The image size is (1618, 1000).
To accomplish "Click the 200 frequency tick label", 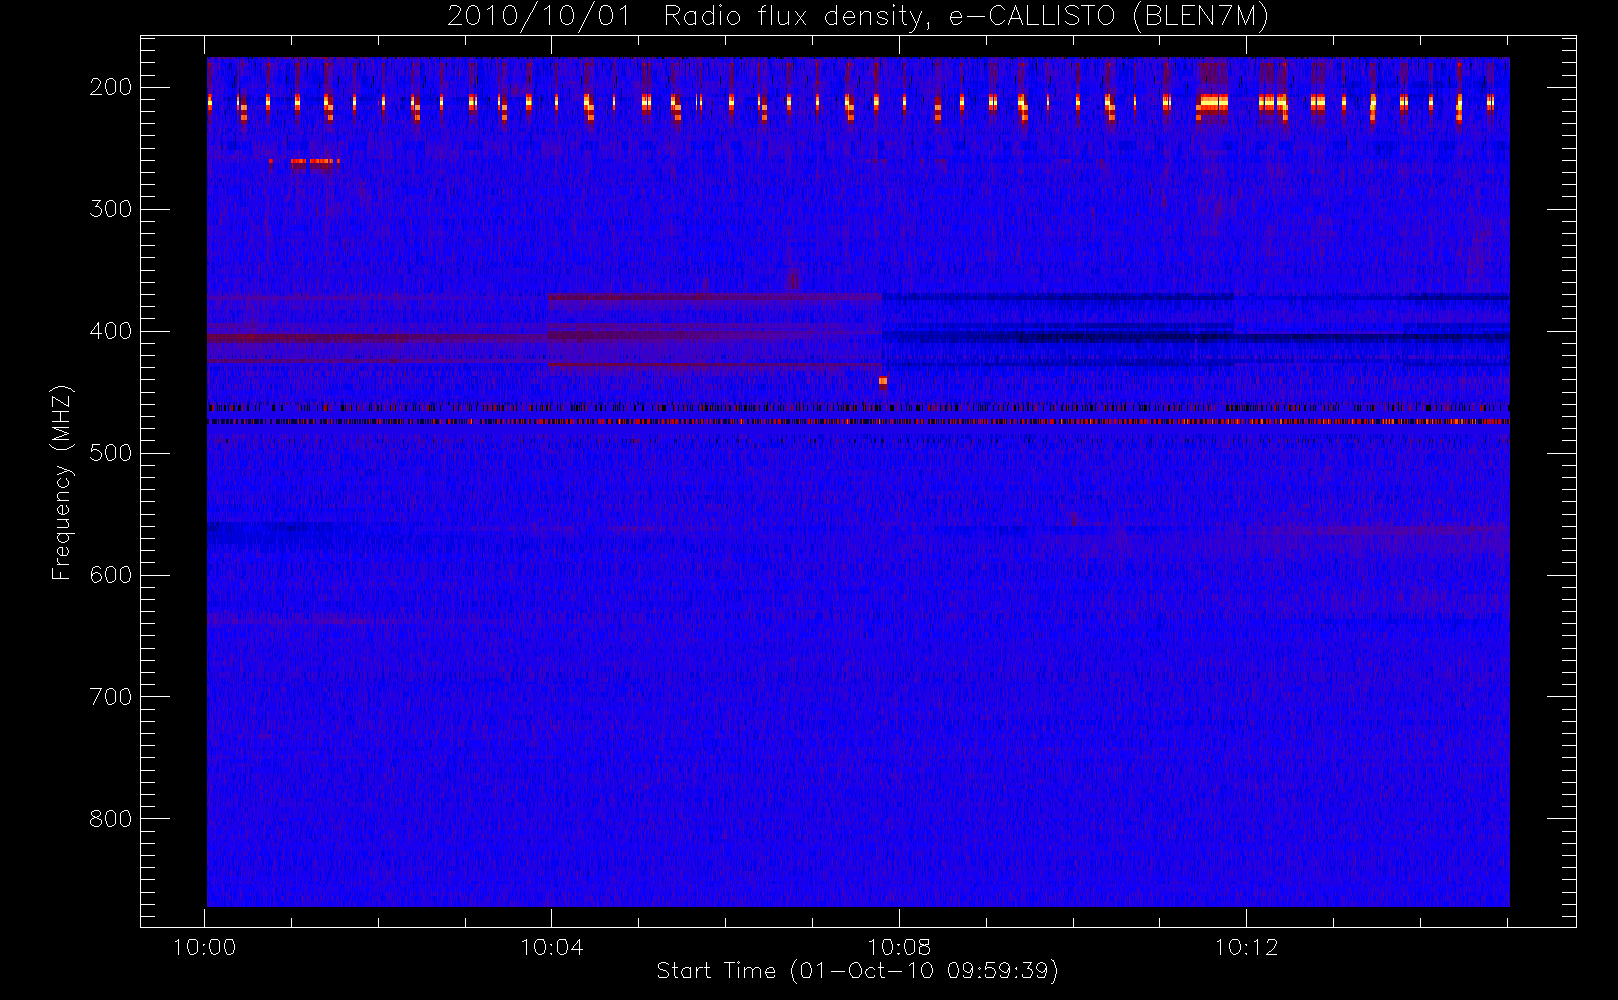I will pyautogui.click(x=110, y=87).
